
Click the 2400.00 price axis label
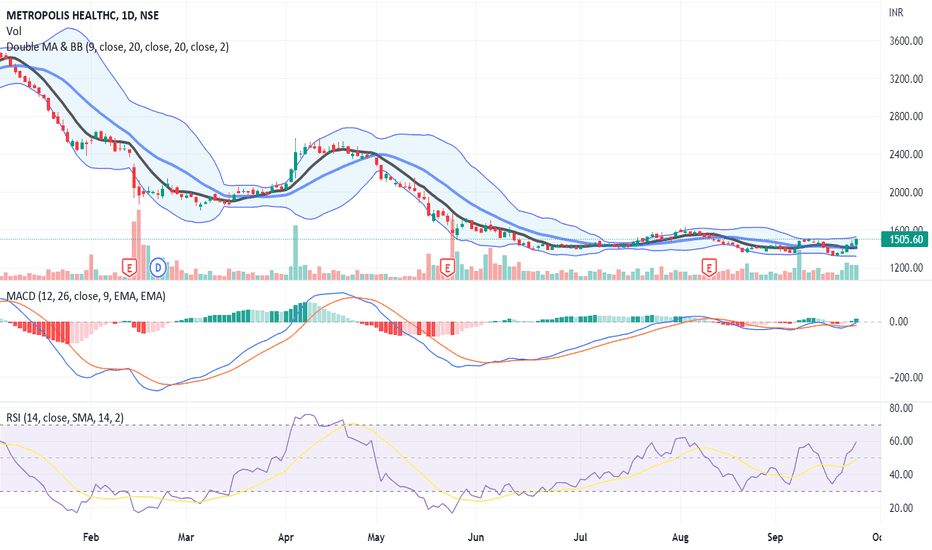pyautogui.click(x=906, y=155)
